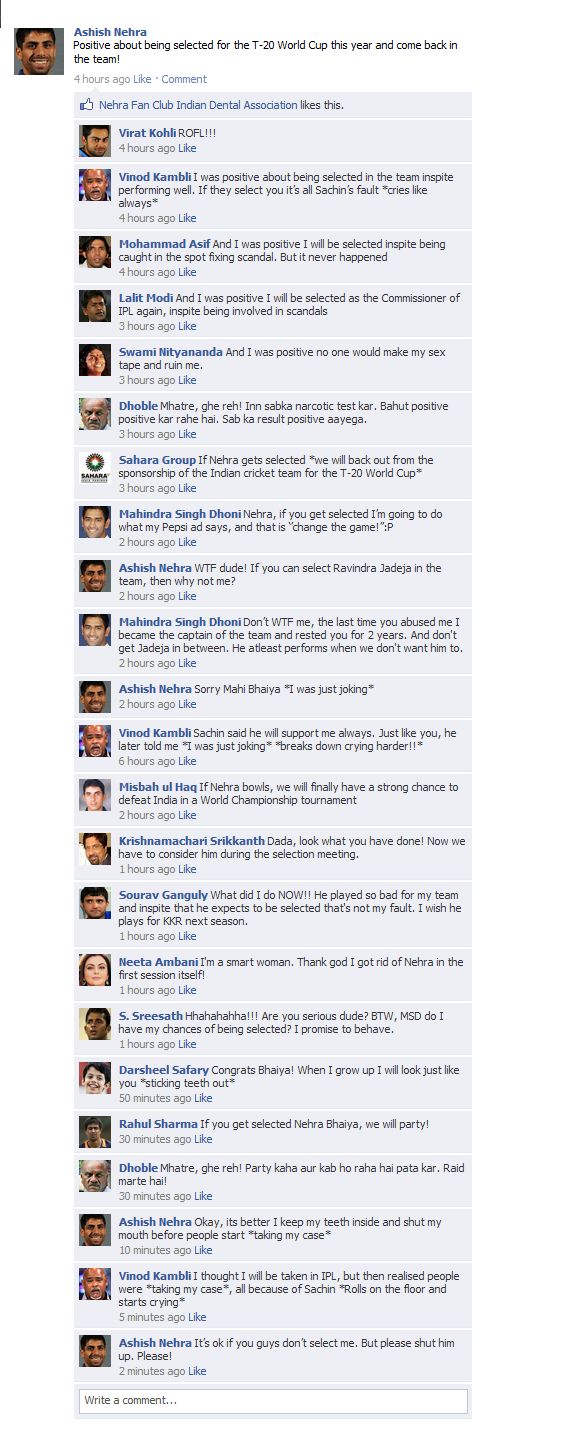Click the thumbs-up likes icon
Viewport: 561px width, 1432px height.
(87, 105)
